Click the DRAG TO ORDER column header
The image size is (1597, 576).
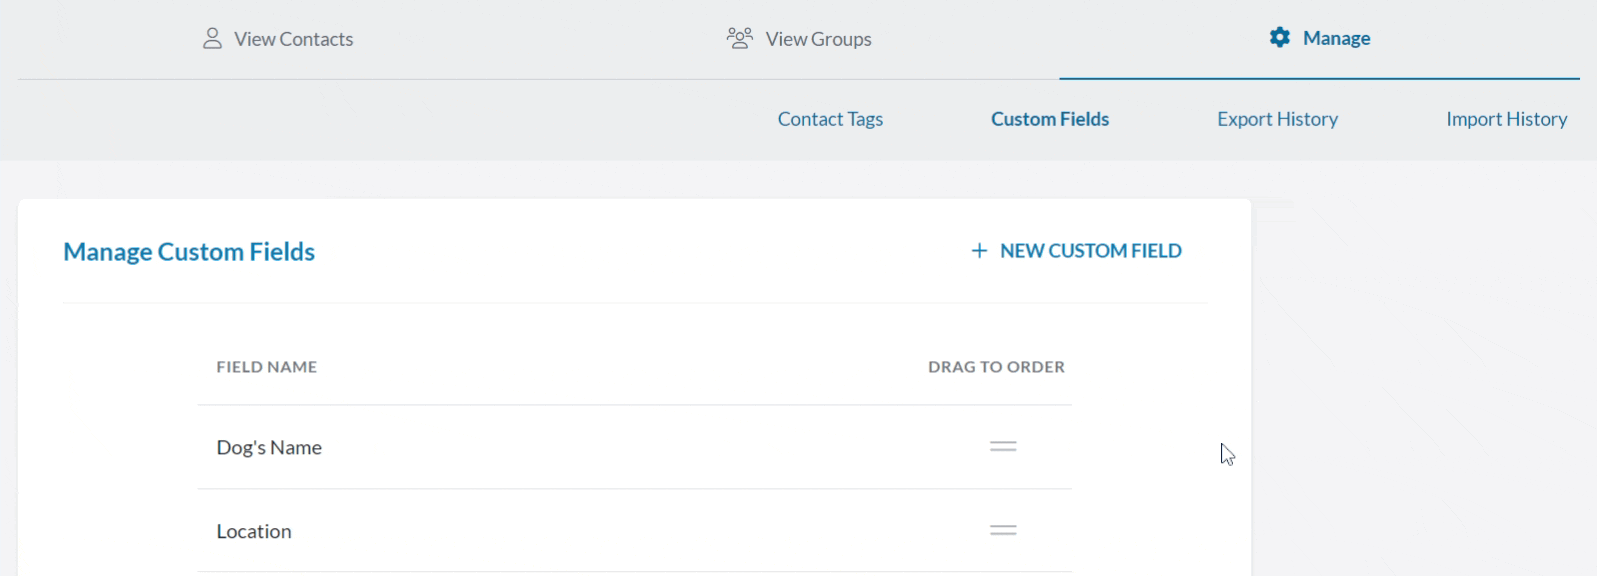pos(996,367)
